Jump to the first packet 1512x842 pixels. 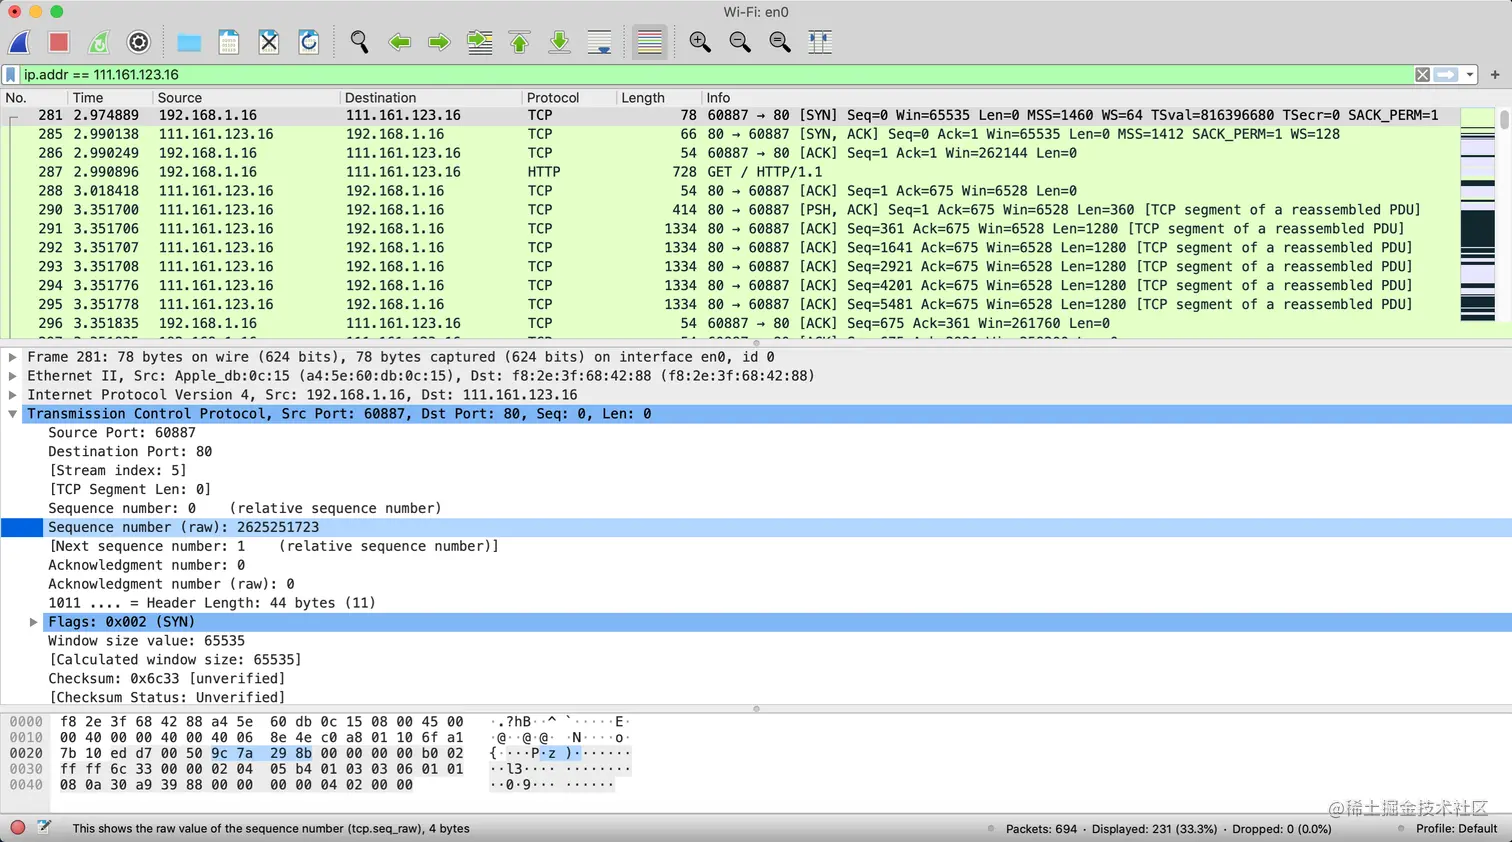[520, 42]
